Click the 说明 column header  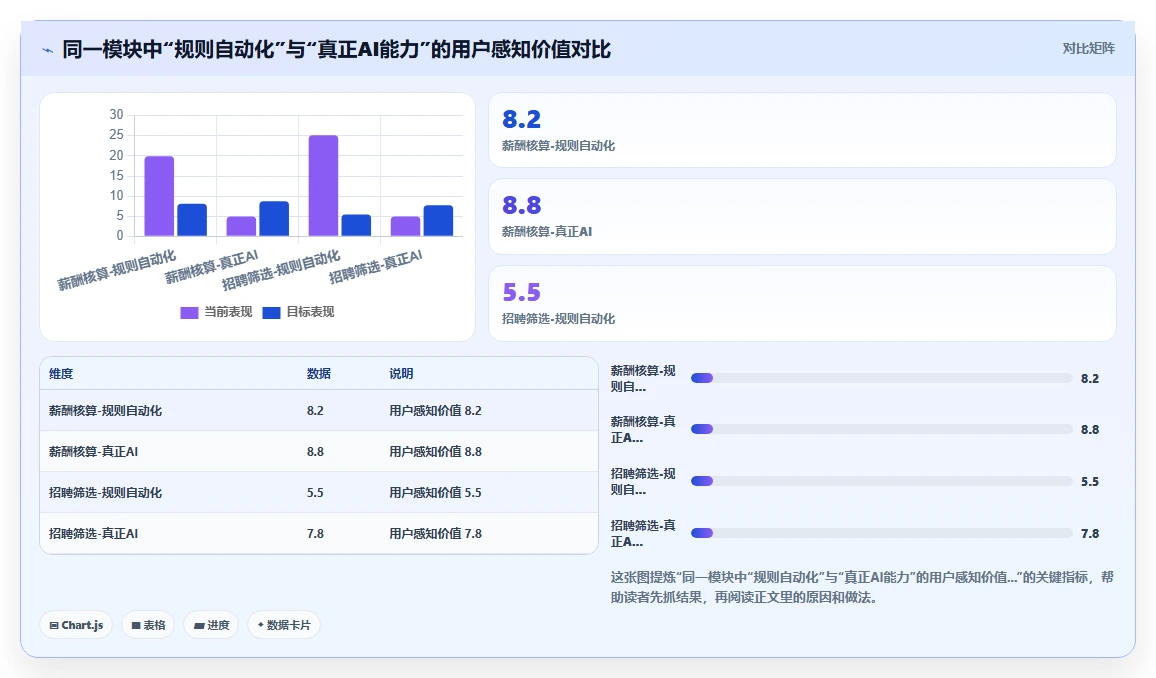401,374
